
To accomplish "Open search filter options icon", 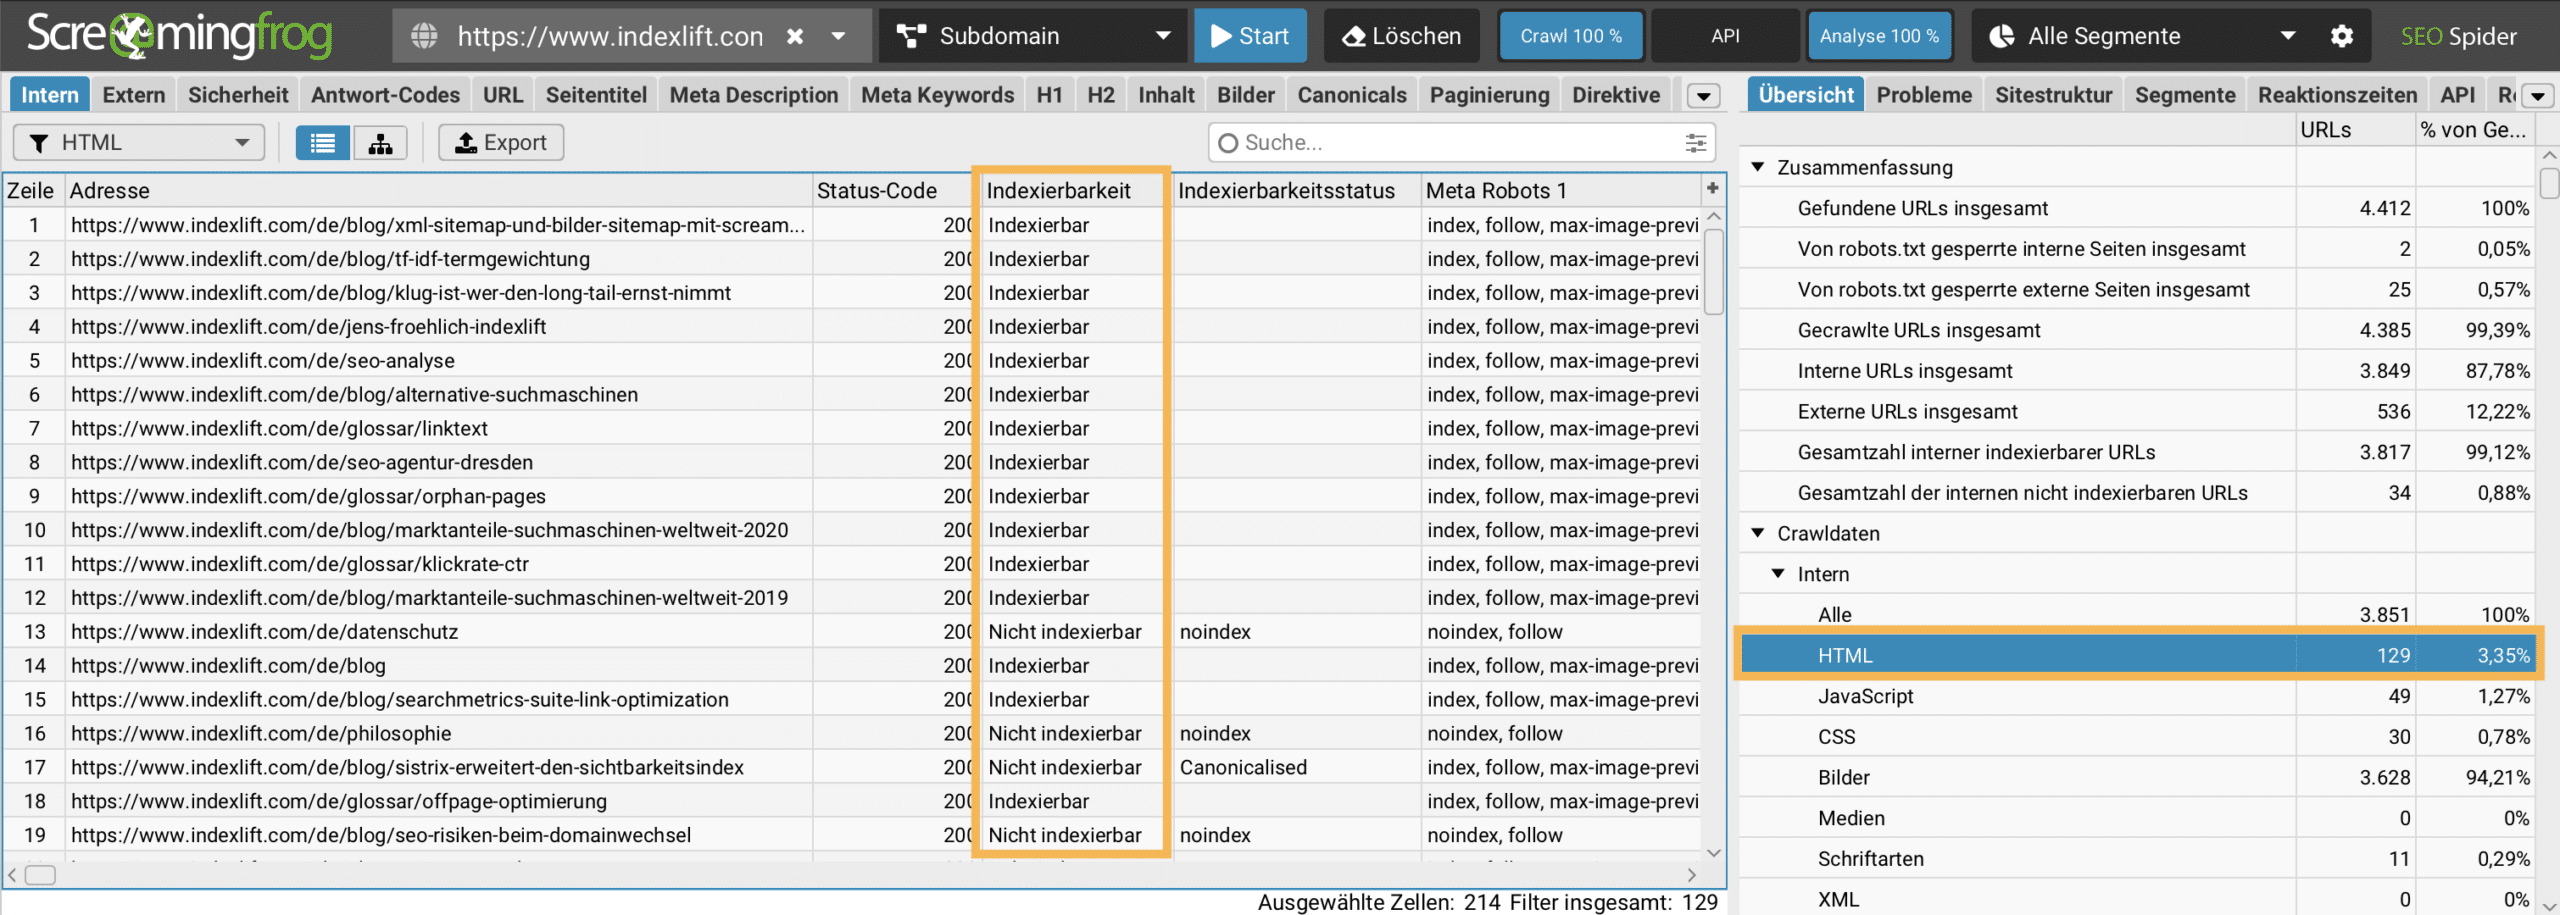I will pos(1696,143).
